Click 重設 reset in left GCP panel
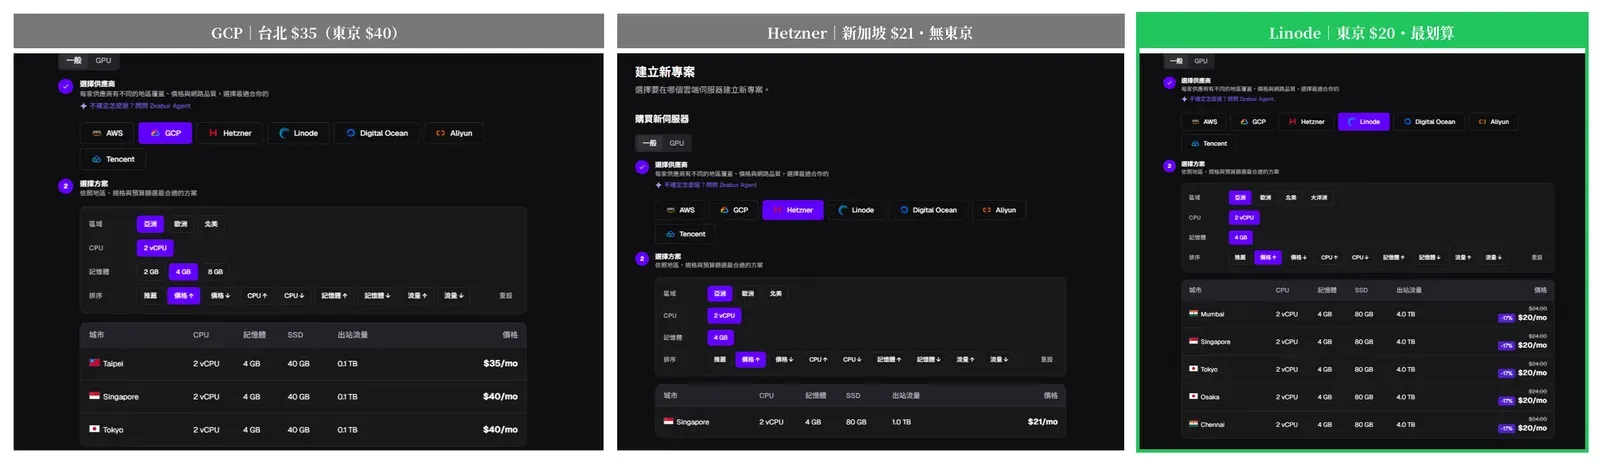 tap(506, 296)
